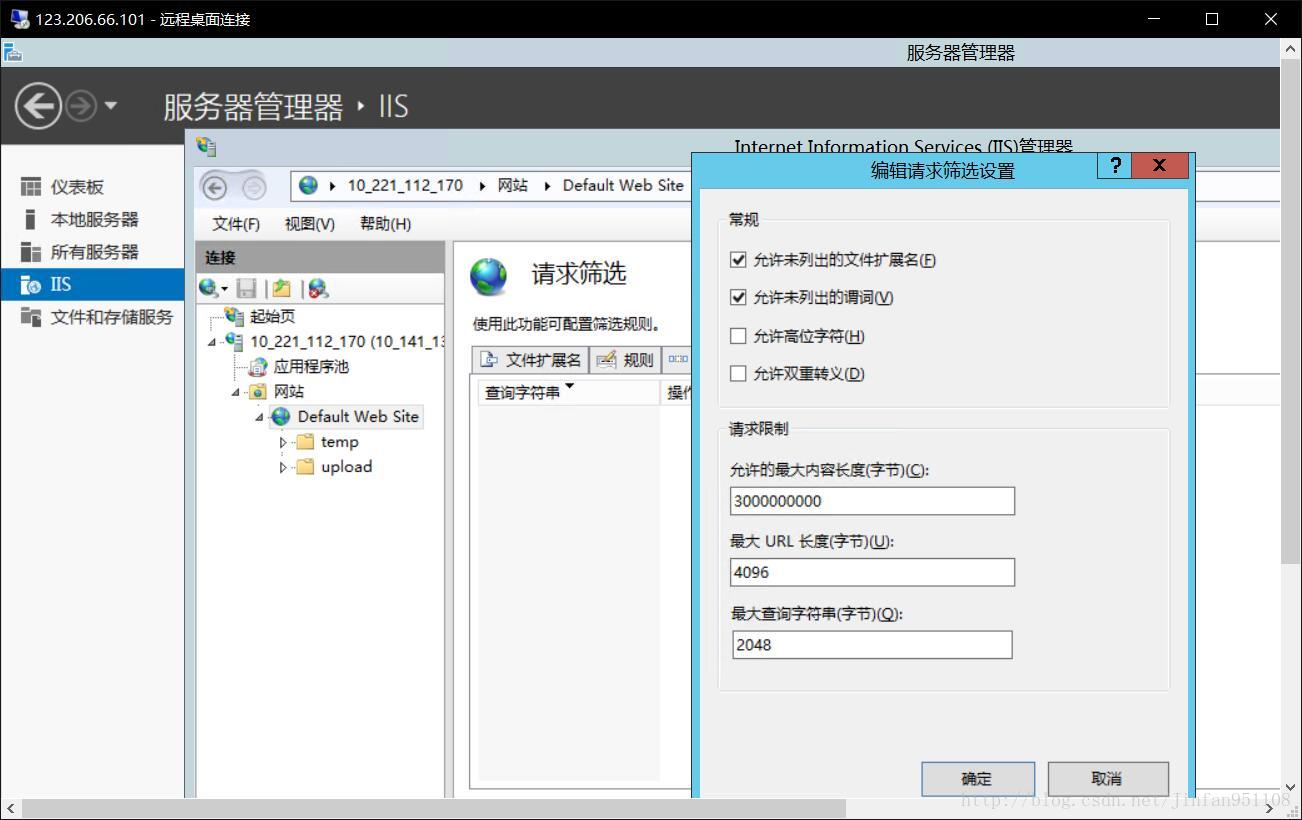The height and width of the screenshot is (820, 1302).
Task: Click the delete connection toolbar icon
Action: pos(318,288)
